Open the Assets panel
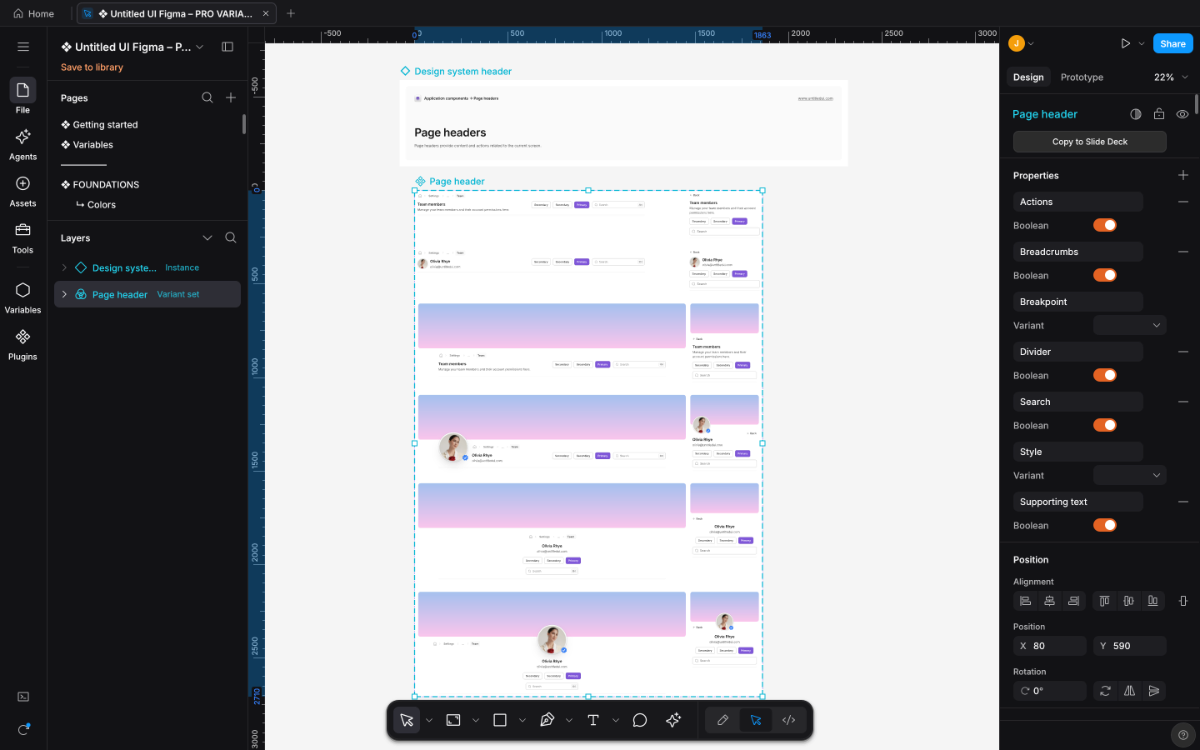The height and width of the screenshot is (750, 1200). (23, 191)
